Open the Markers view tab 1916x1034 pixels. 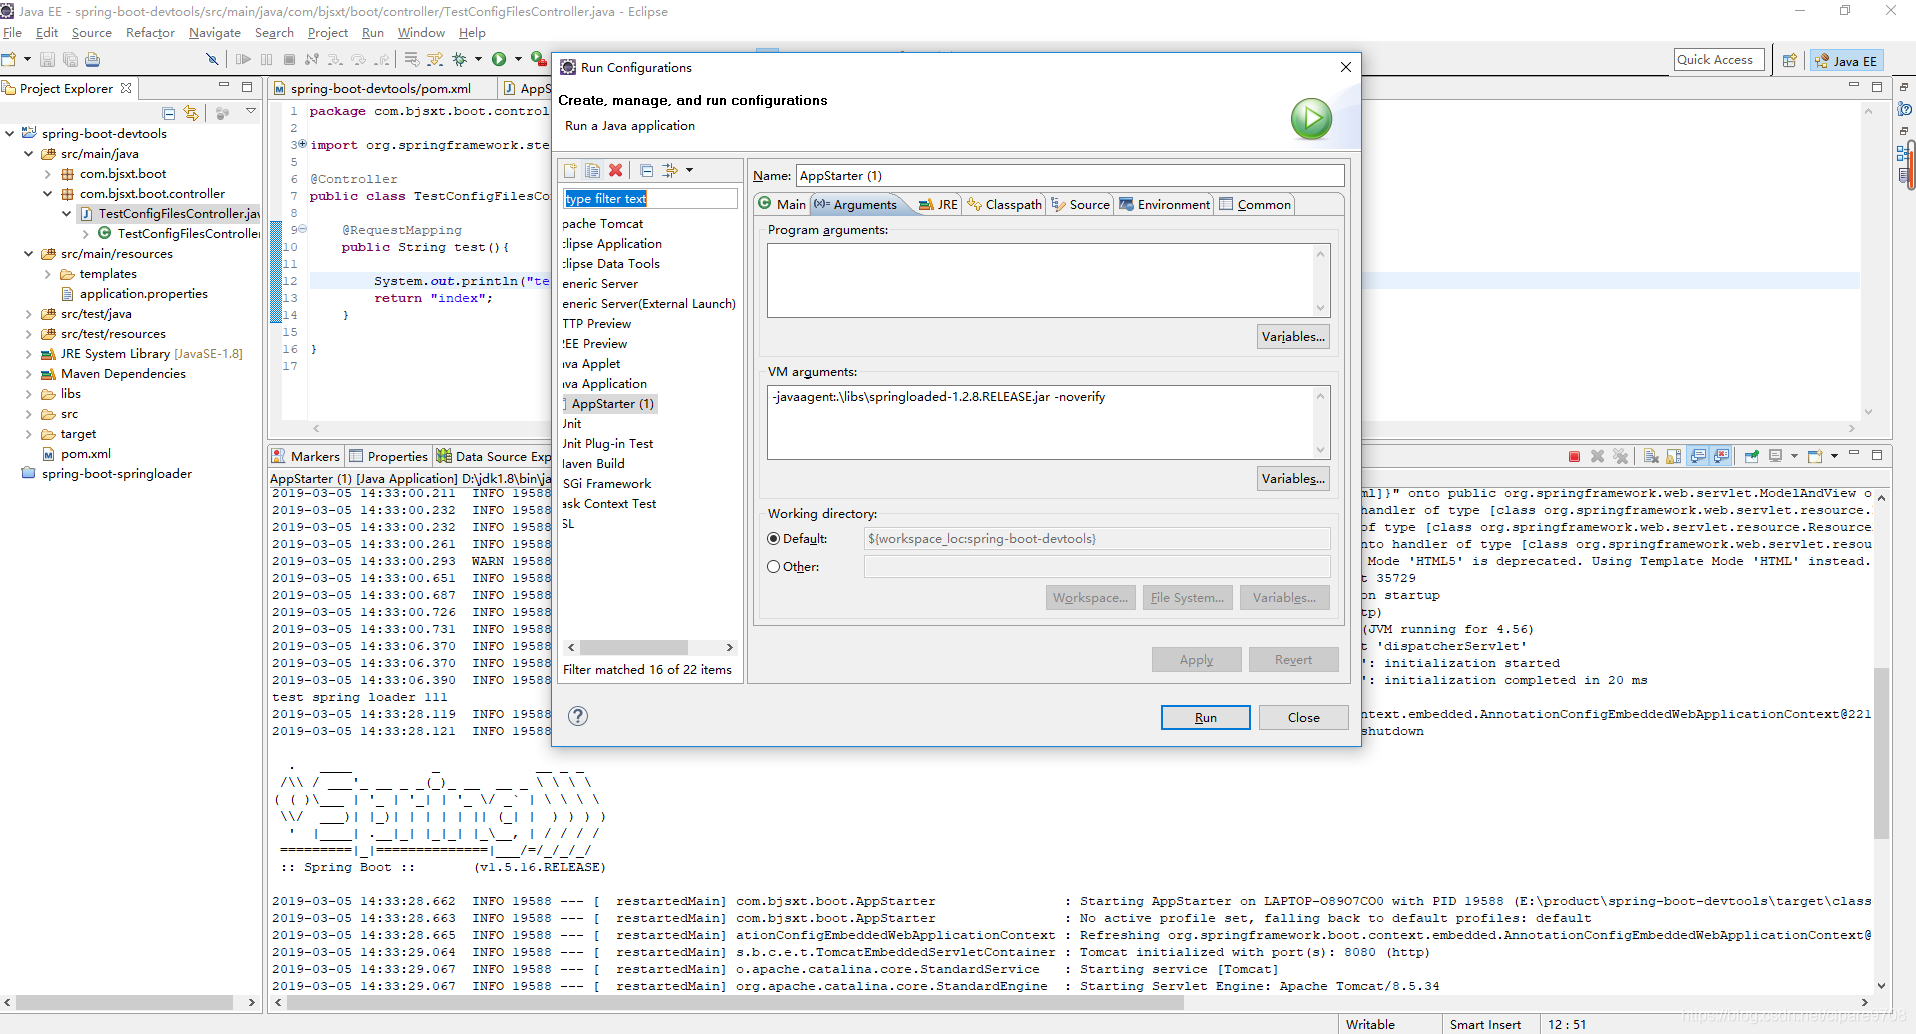tap(306, 456)
